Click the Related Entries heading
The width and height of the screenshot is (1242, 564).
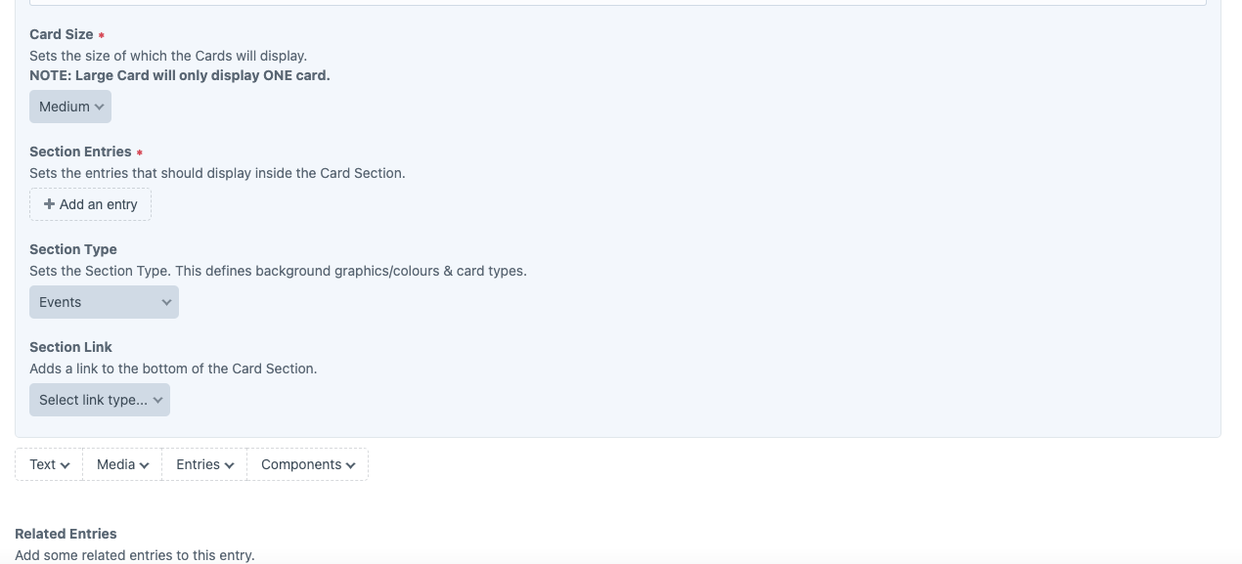click(x=65, y=534)
